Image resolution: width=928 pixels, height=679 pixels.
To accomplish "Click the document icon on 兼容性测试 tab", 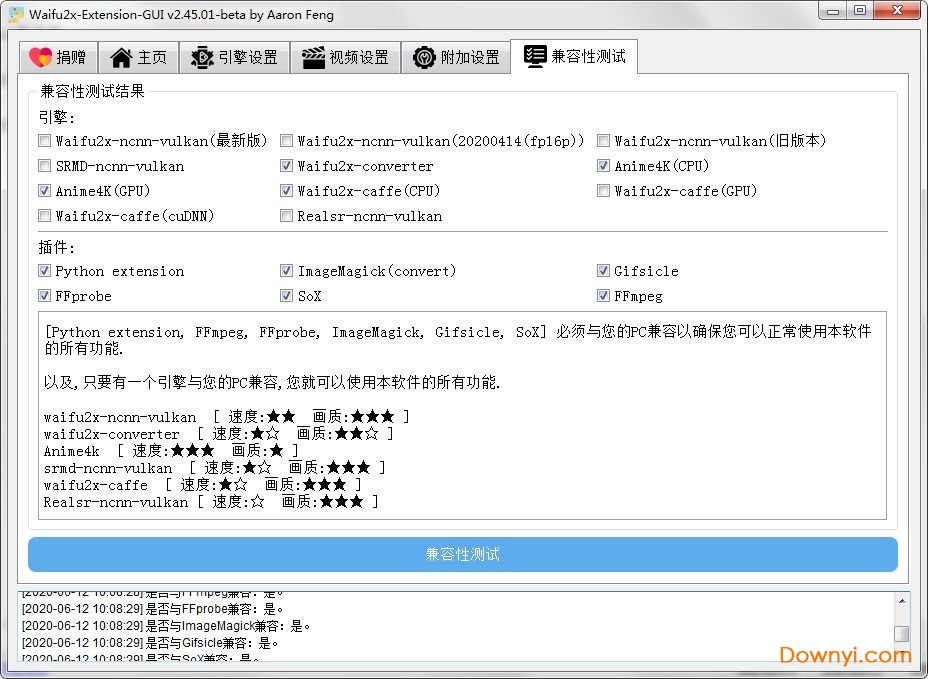I will [x=534, y=57].
